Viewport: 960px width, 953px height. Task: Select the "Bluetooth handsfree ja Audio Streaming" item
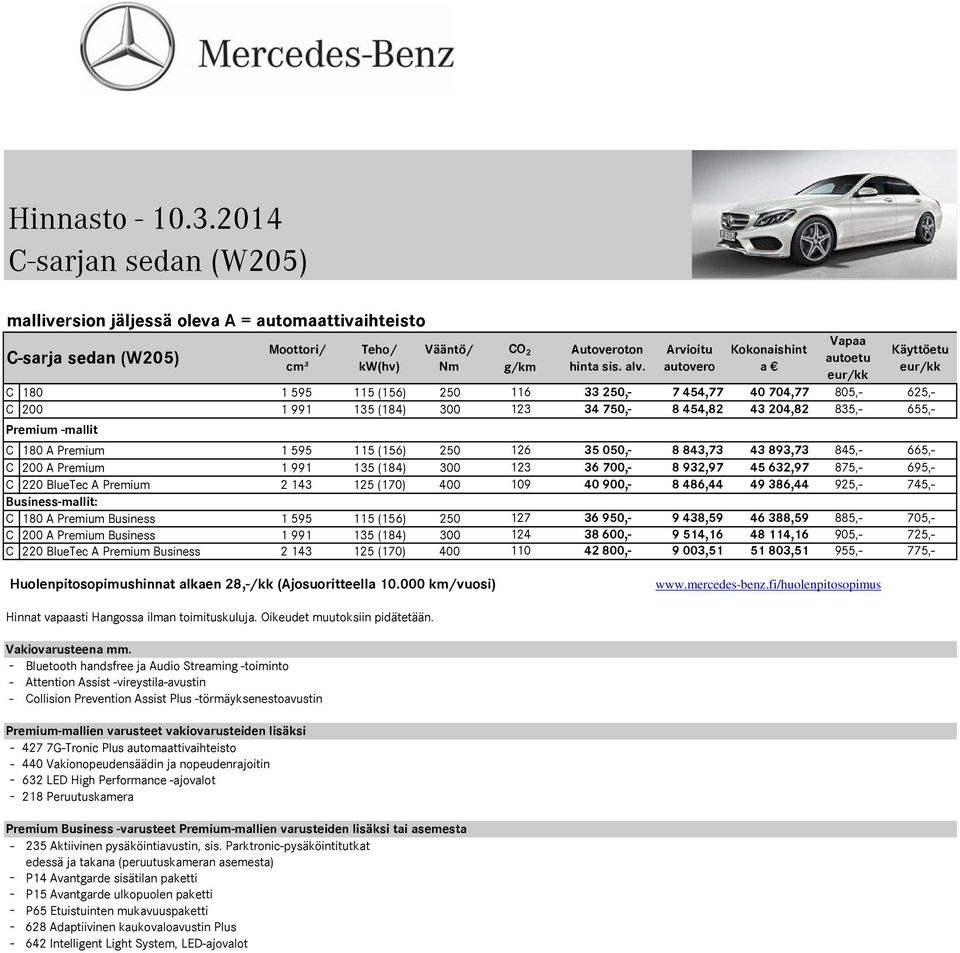[x=157, y=666]
